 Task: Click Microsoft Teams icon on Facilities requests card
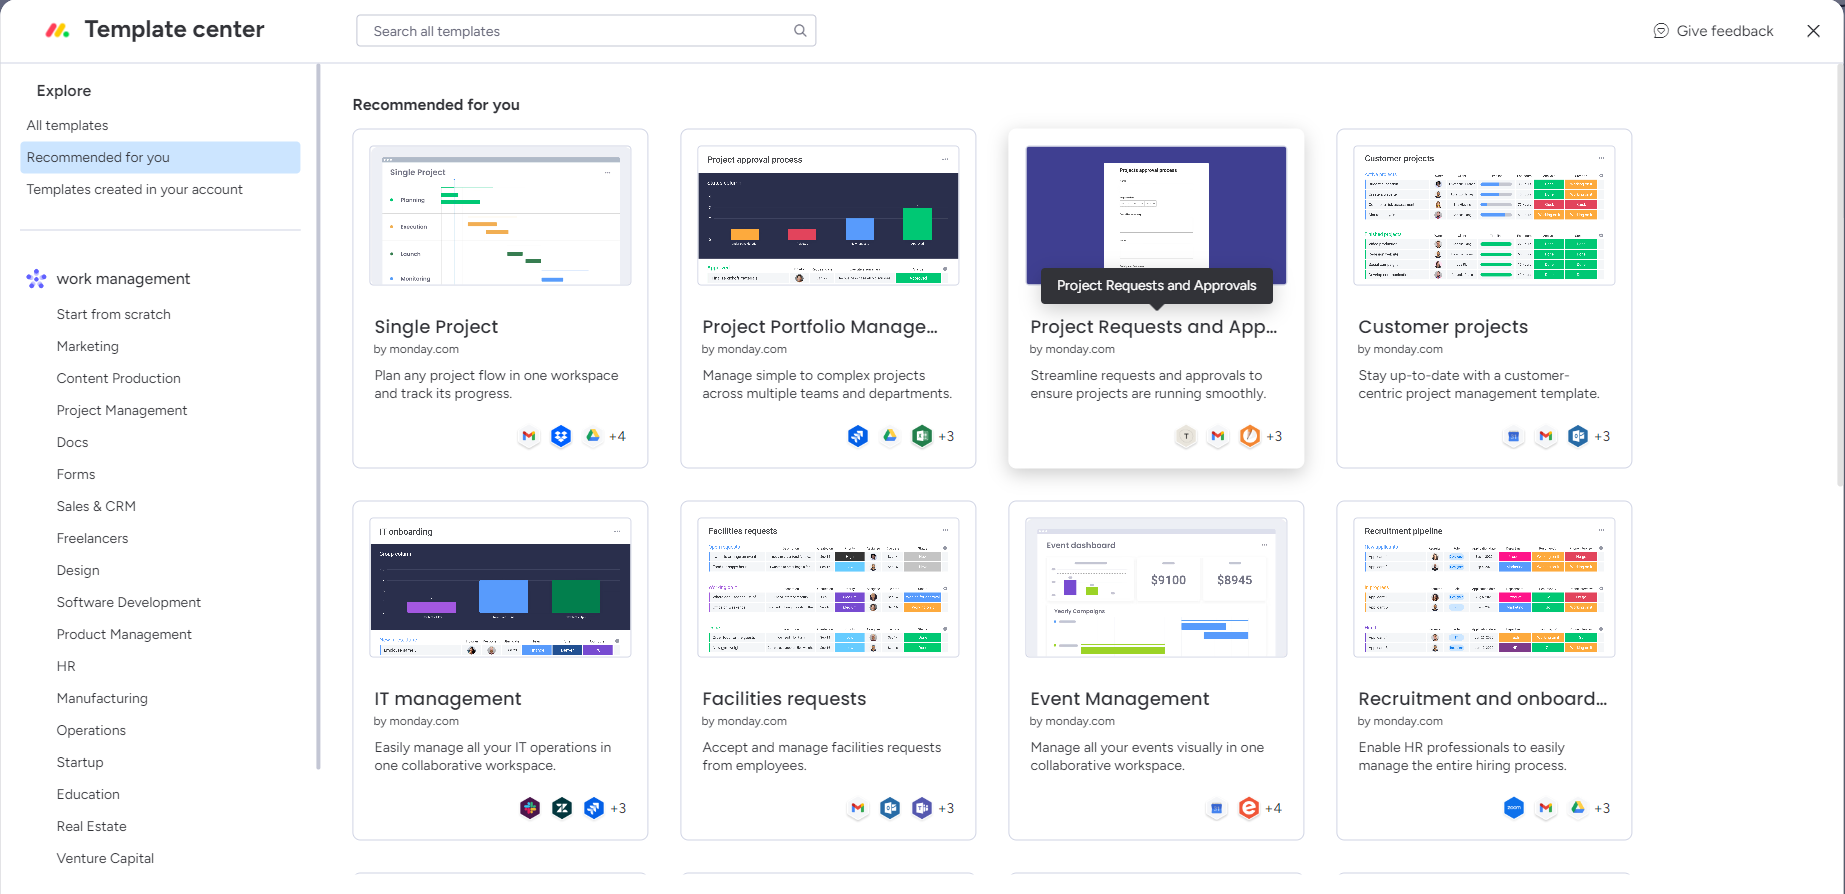tap(922, 808)
